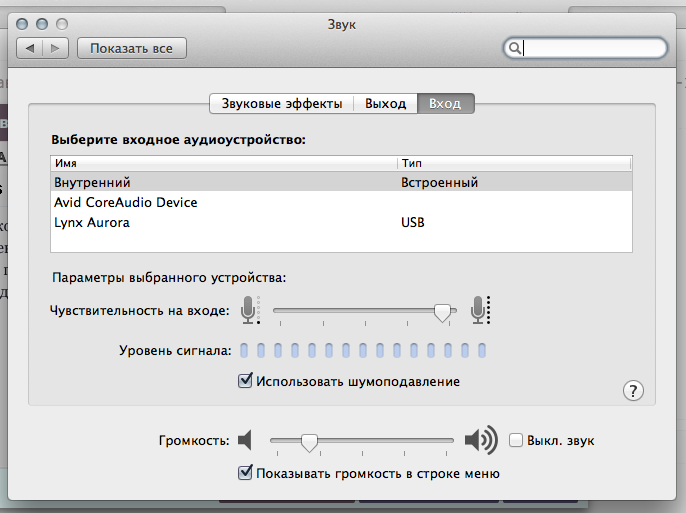
Task: Click the Встроенный type cell
Action: 439,182
